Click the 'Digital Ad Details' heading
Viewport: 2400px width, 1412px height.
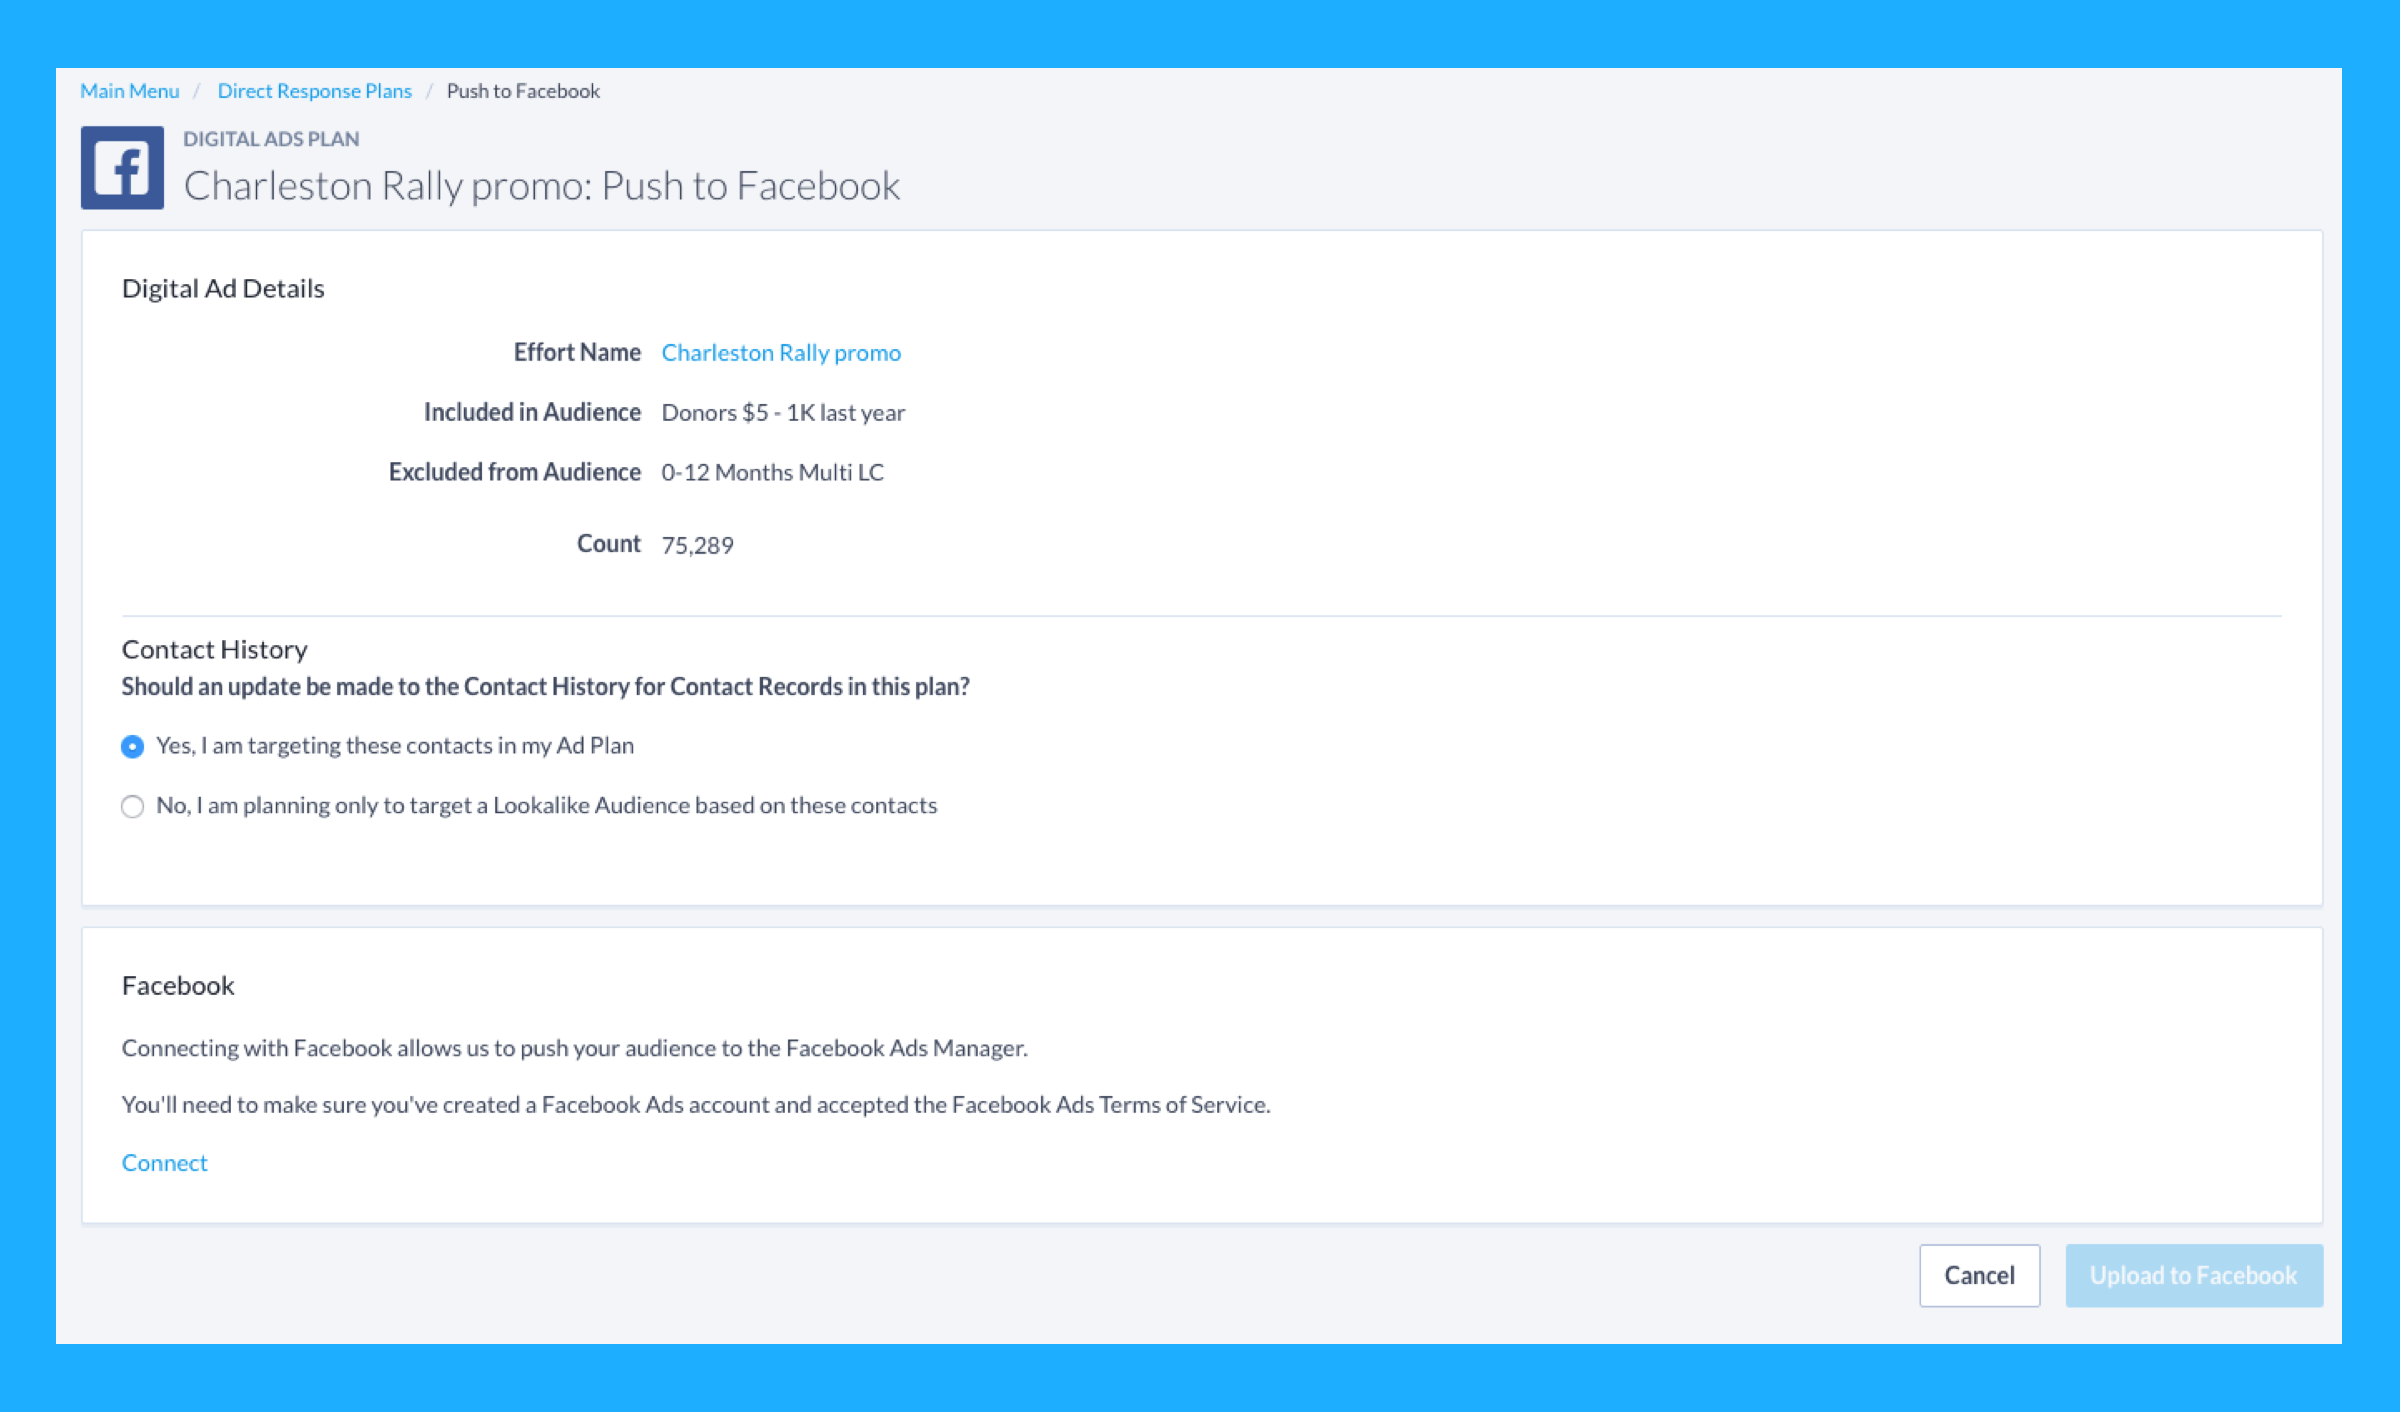coord(223,288)
